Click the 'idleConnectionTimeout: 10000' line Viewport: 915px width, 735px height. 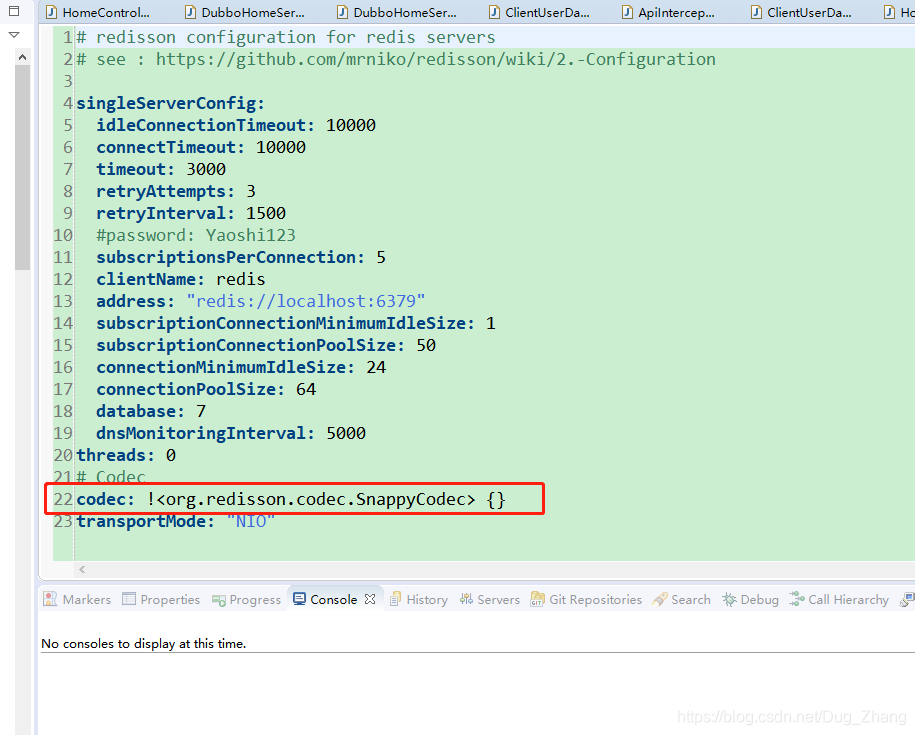pos(236,125)
